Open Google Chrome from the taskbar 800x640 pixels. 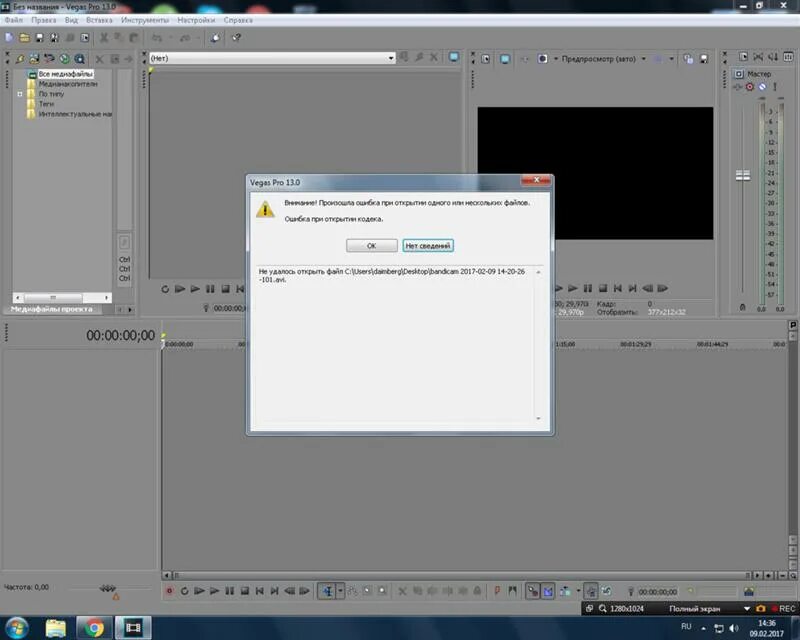click(94, 627)
